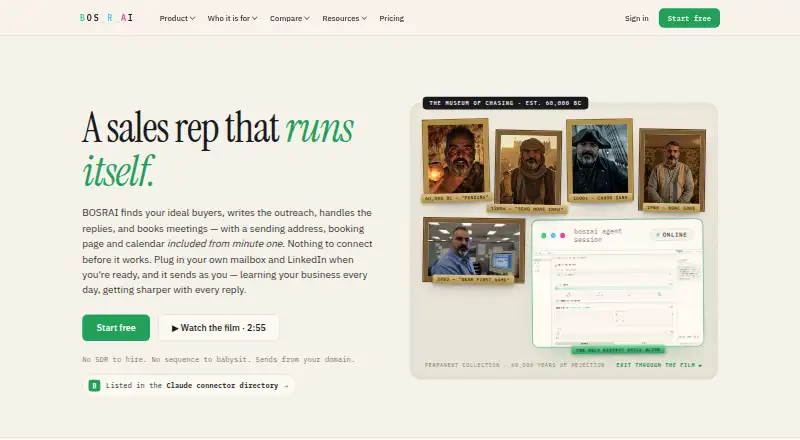Open the Claude connector directory link
Image resolution: width=800 pixels, height=440 pixels.
tap(189, 385)
